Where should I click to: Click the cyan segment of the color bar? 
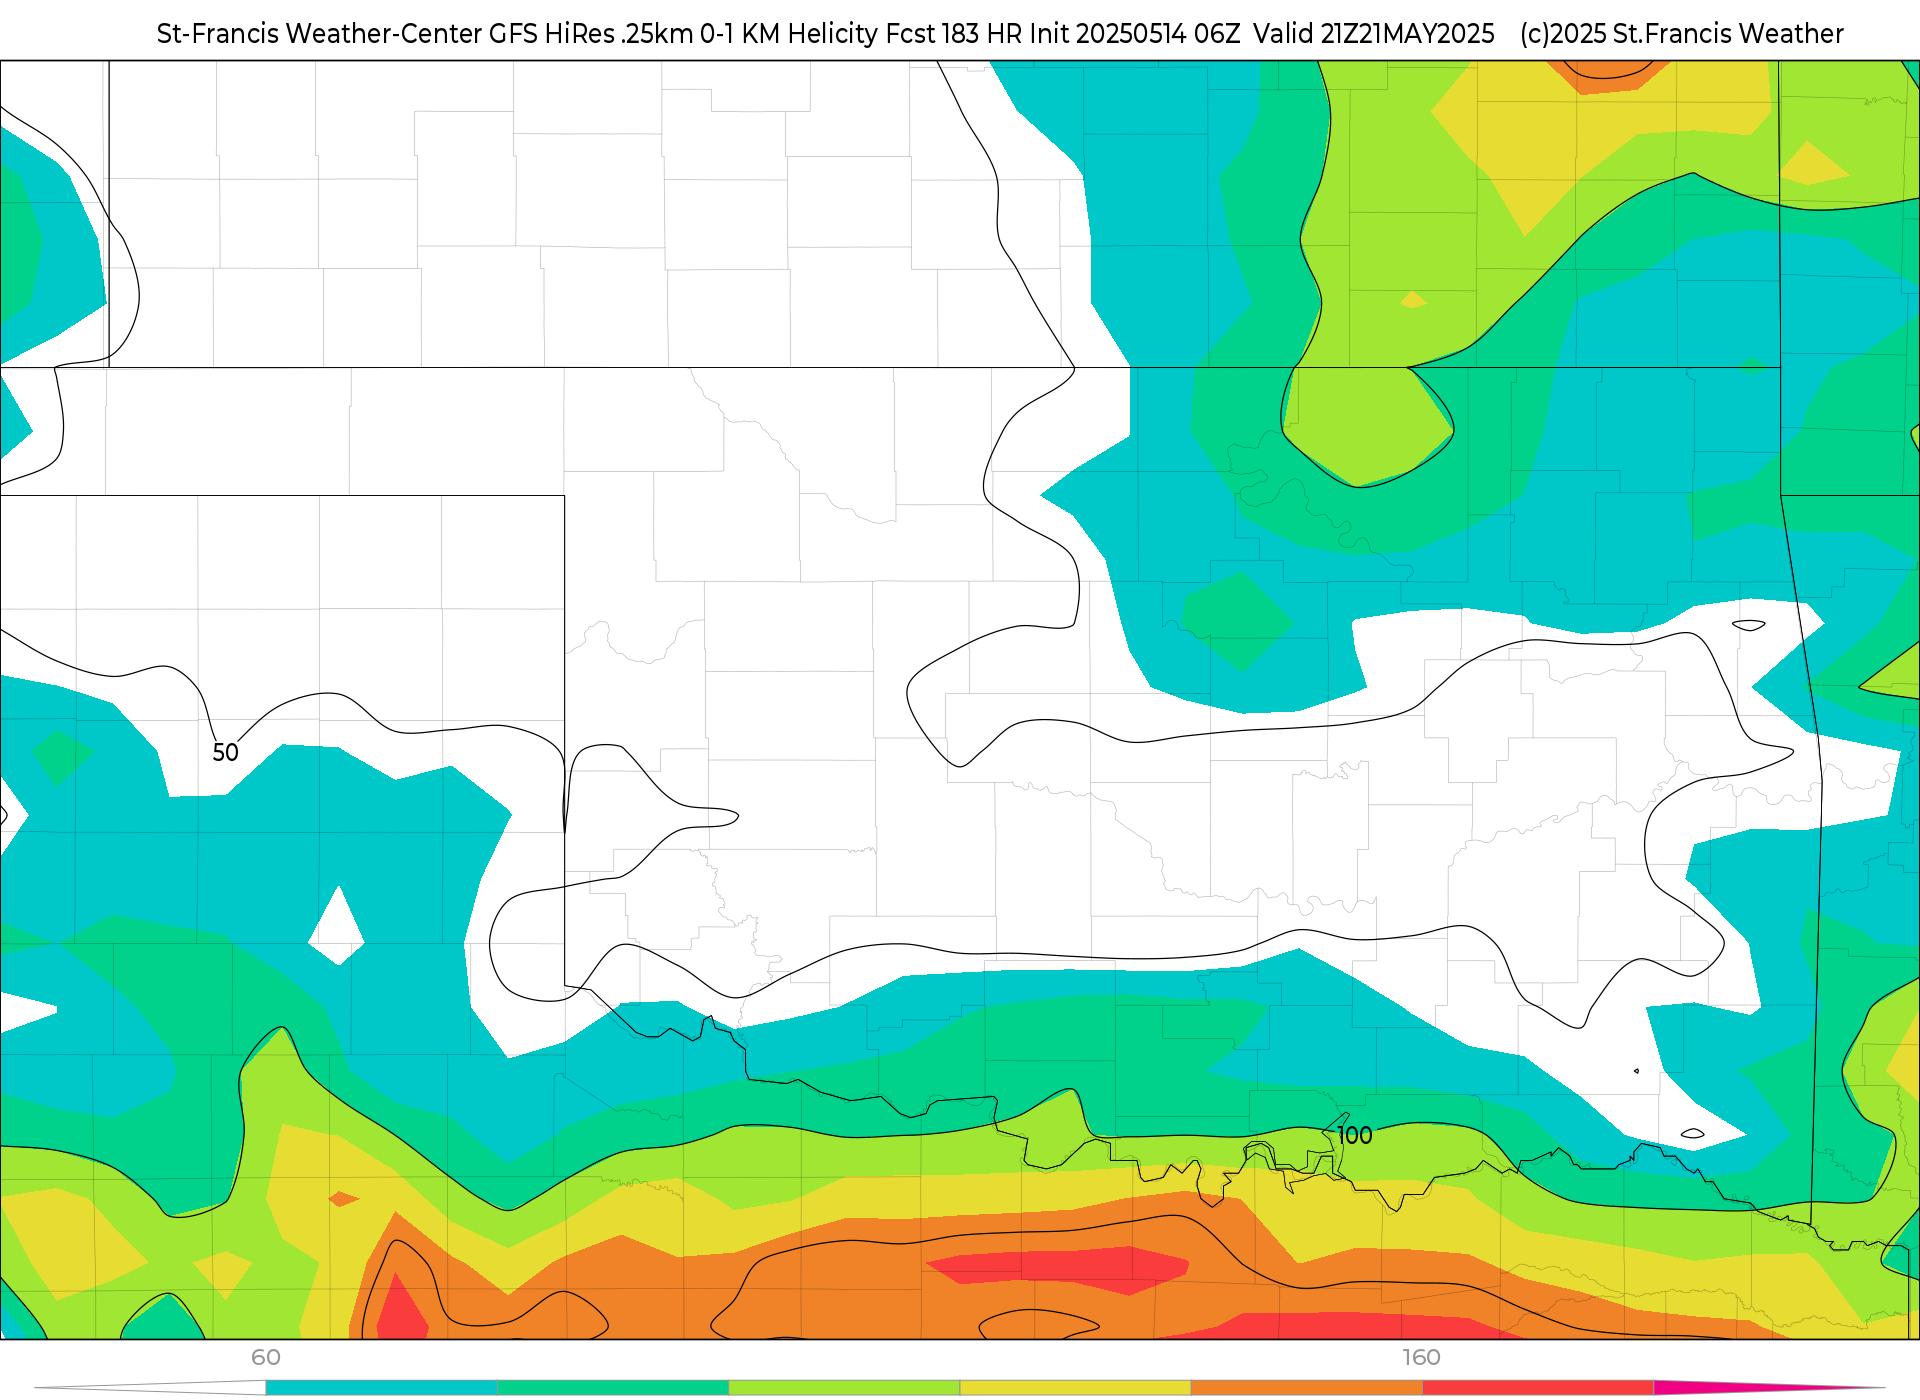(381, 1388)
